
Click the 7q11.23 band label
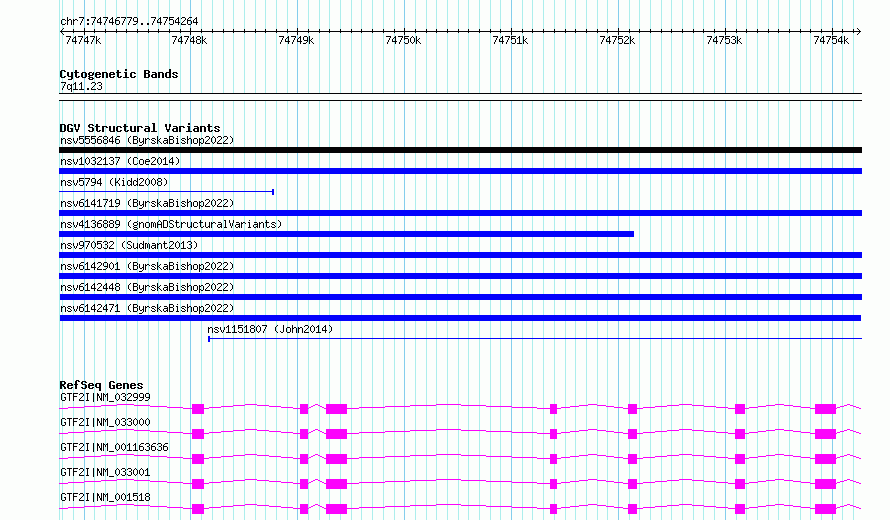81,86
